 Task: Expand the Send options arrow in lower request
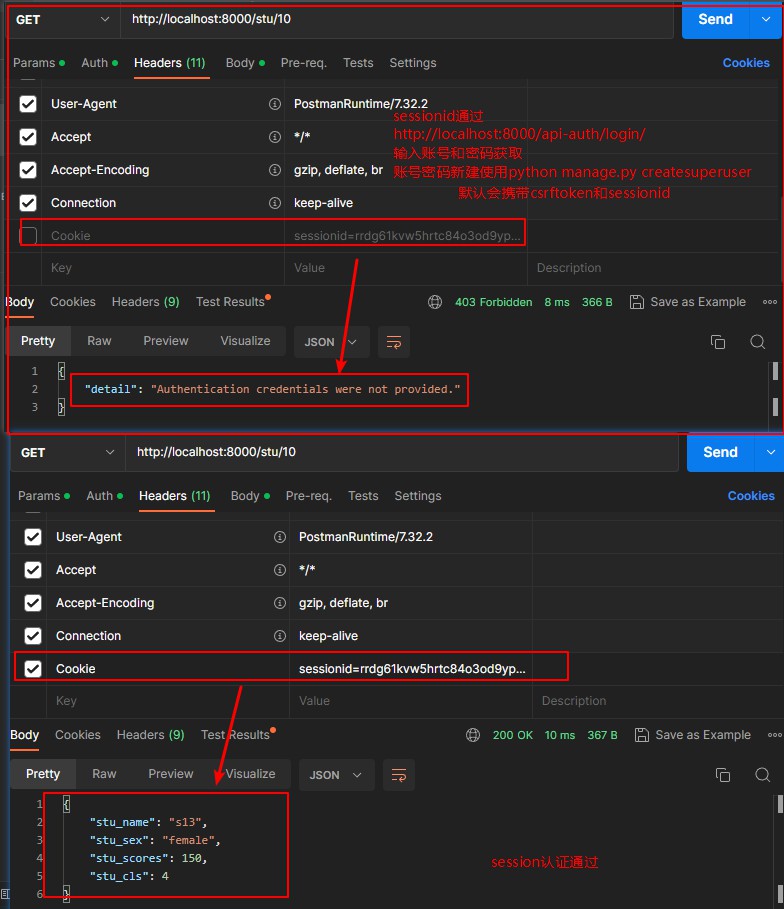[x=770, y=452]
